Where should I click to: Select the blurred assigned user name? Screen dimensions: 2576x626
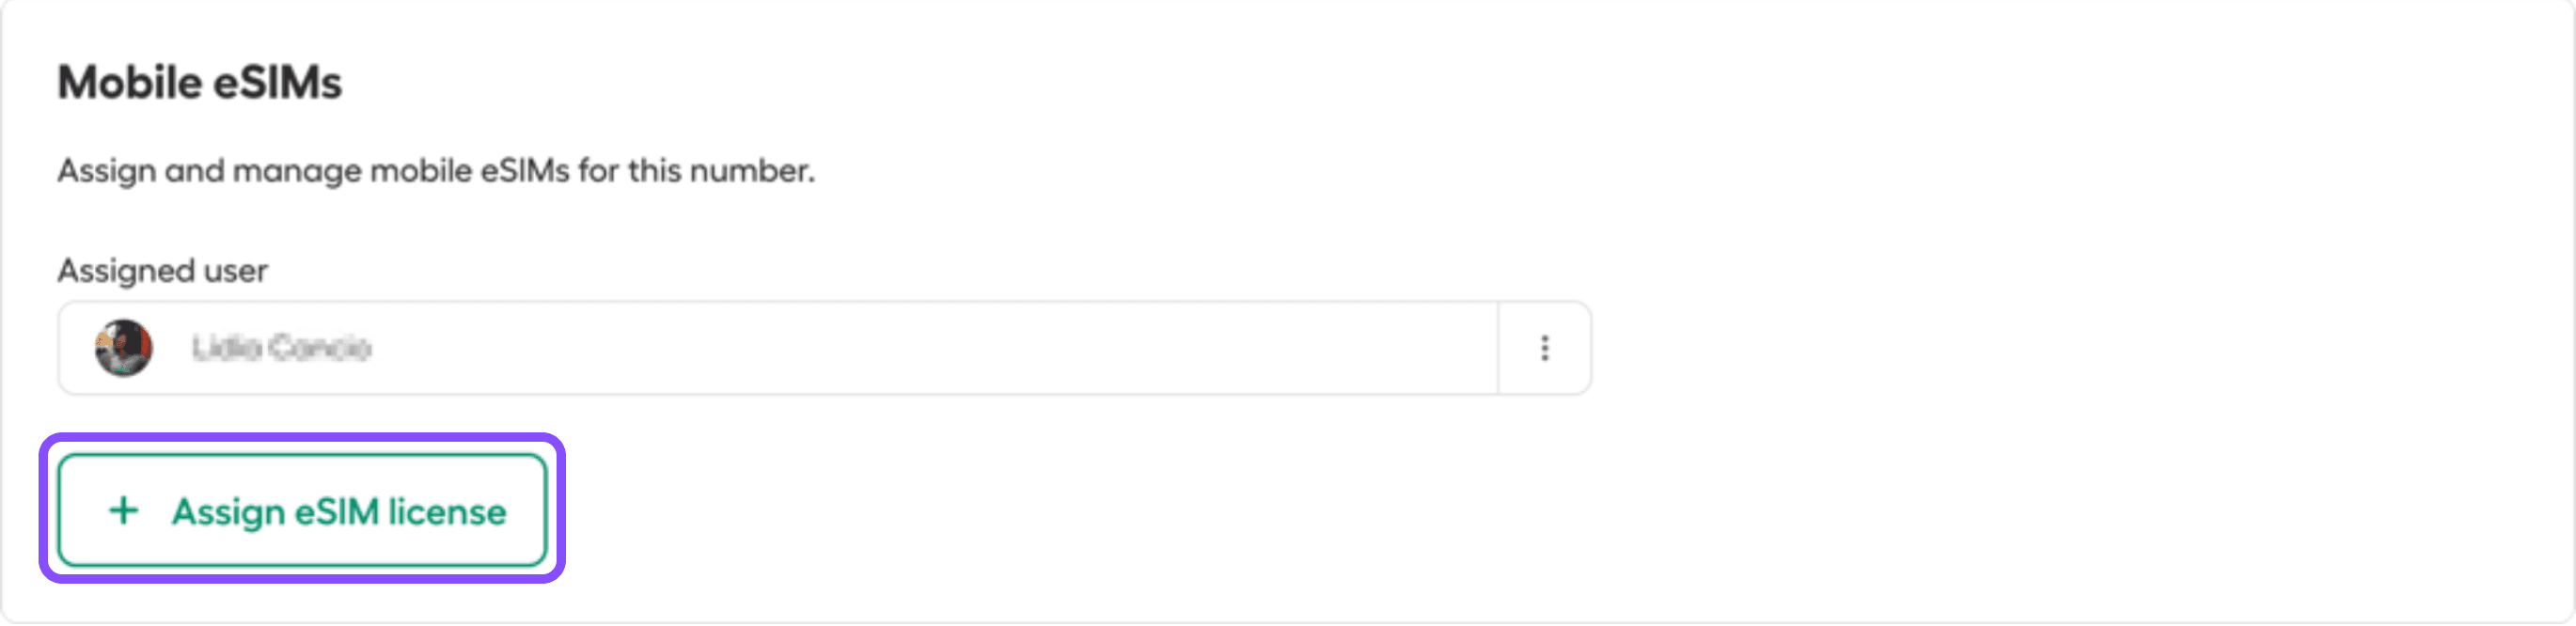click(x=281, y=348)
